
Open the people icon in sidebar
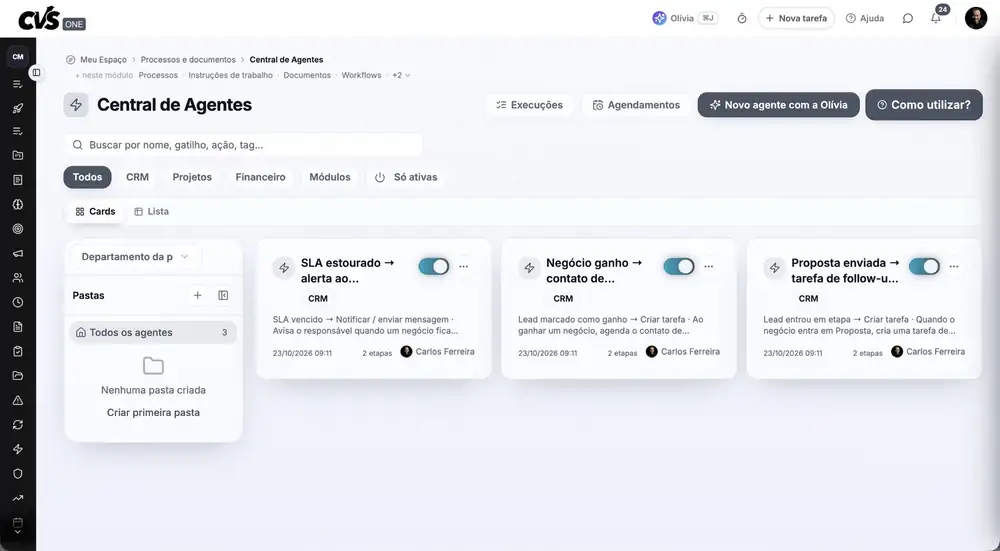coord(18,278)
